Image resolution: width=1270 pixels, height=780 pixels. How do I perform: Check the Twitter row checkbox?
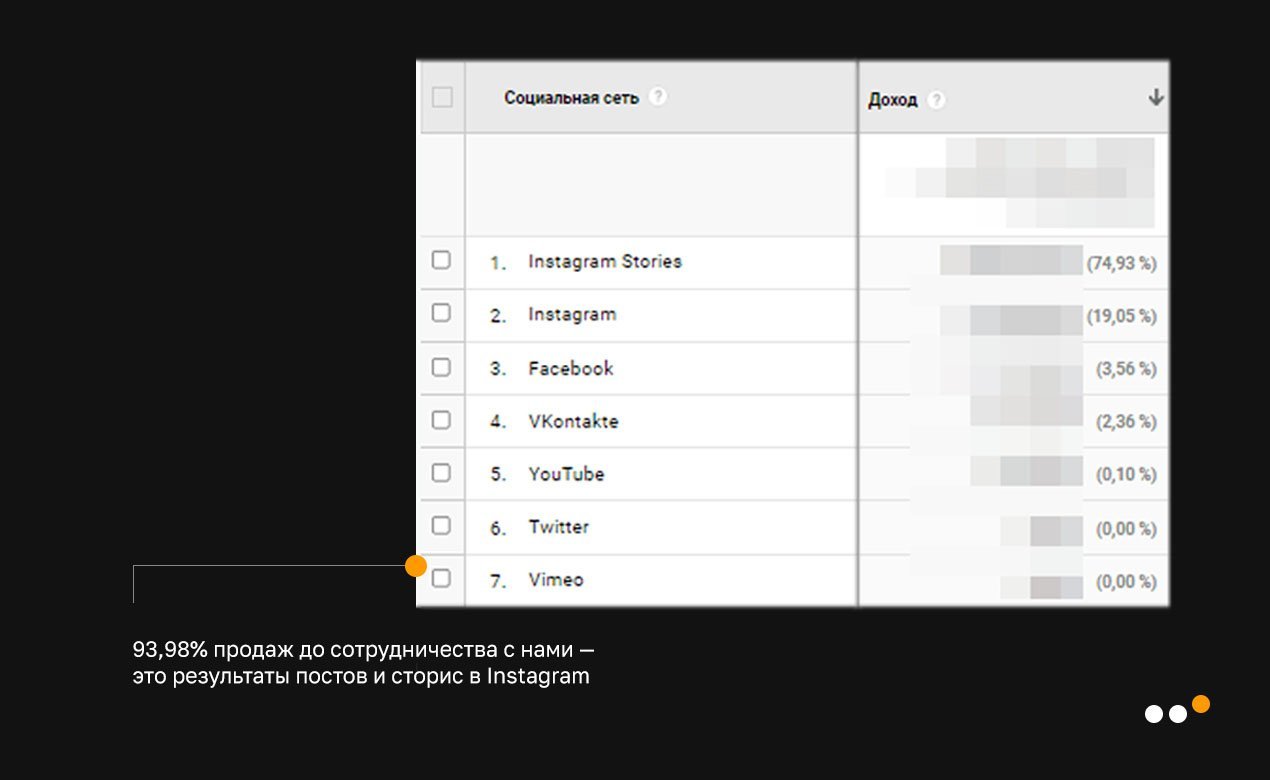pyautogui.click(x=441, y=526)
